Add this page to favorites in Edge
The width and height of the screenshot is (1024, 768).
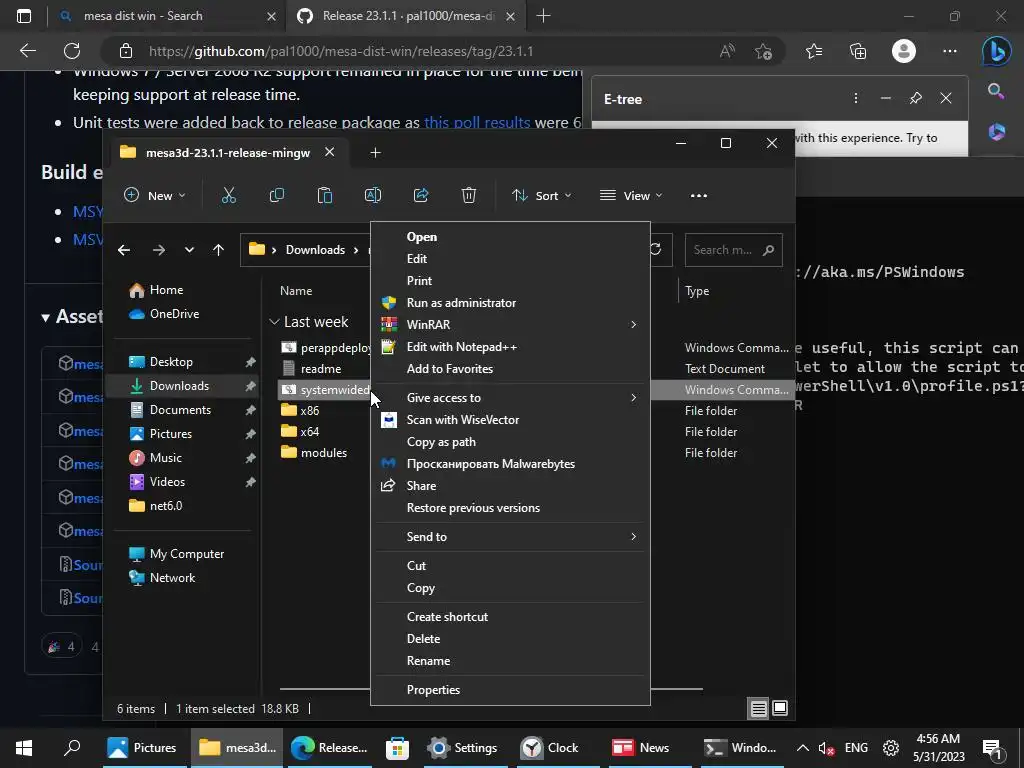763,51
